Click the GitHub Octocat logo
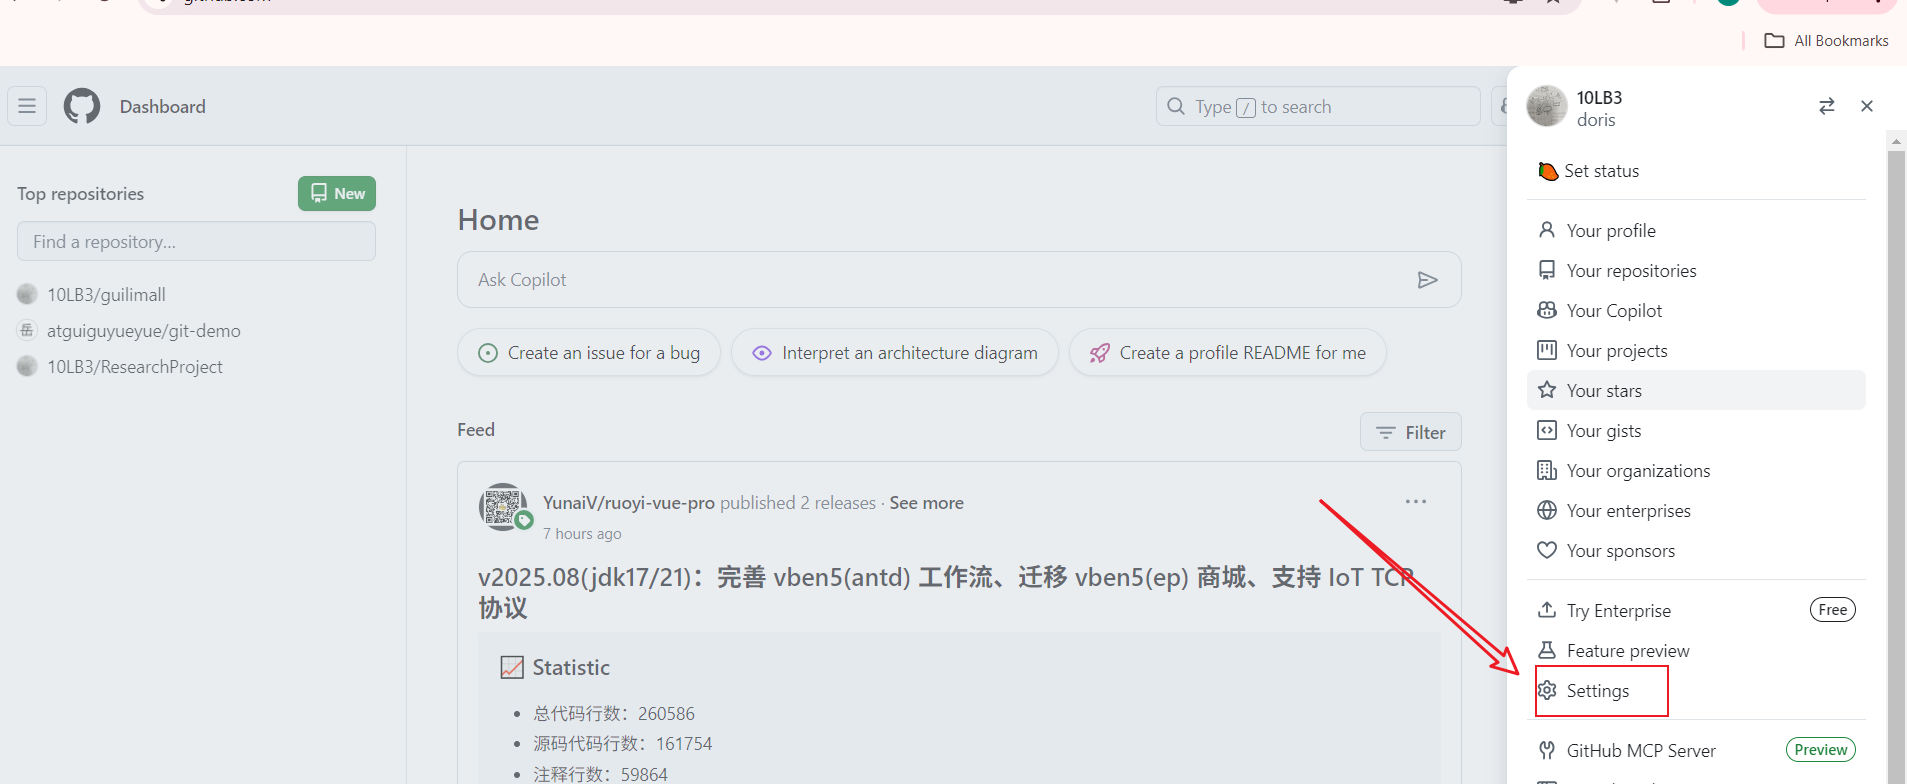The width and height of the screenshot is (1907, 784). pos(82,106)
